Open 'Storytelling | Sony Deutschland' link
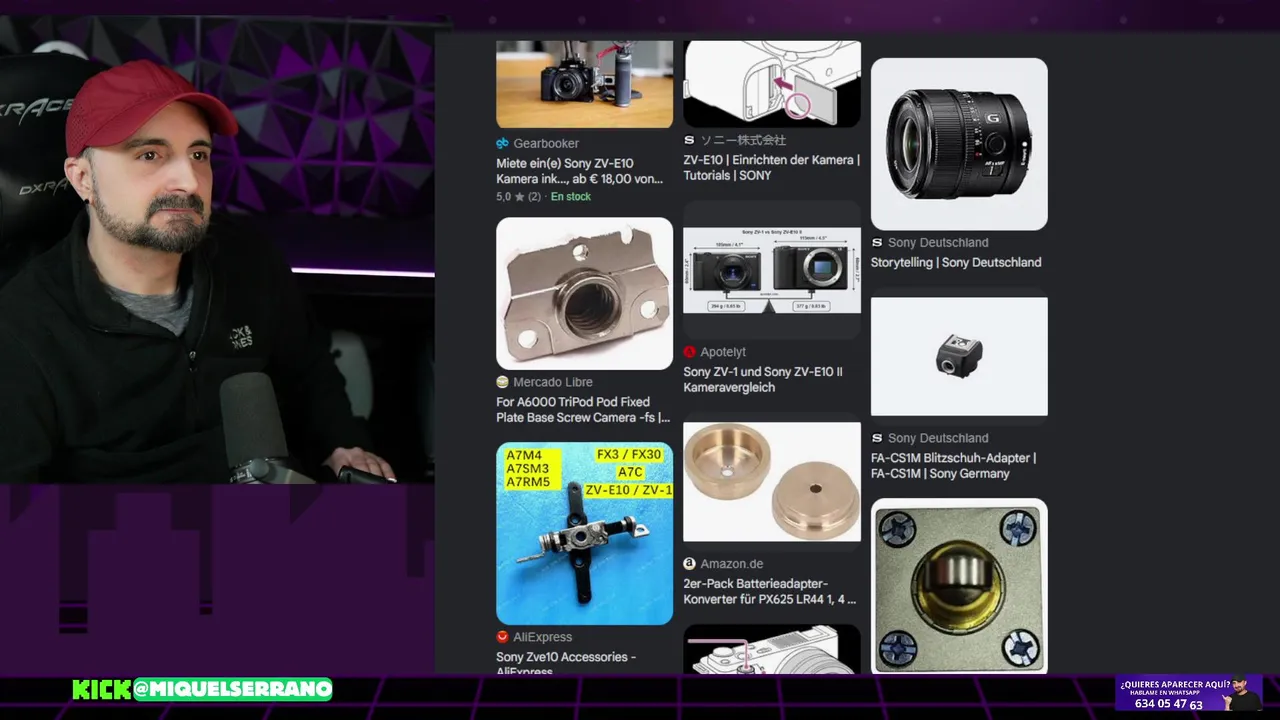 coord(956,263)
